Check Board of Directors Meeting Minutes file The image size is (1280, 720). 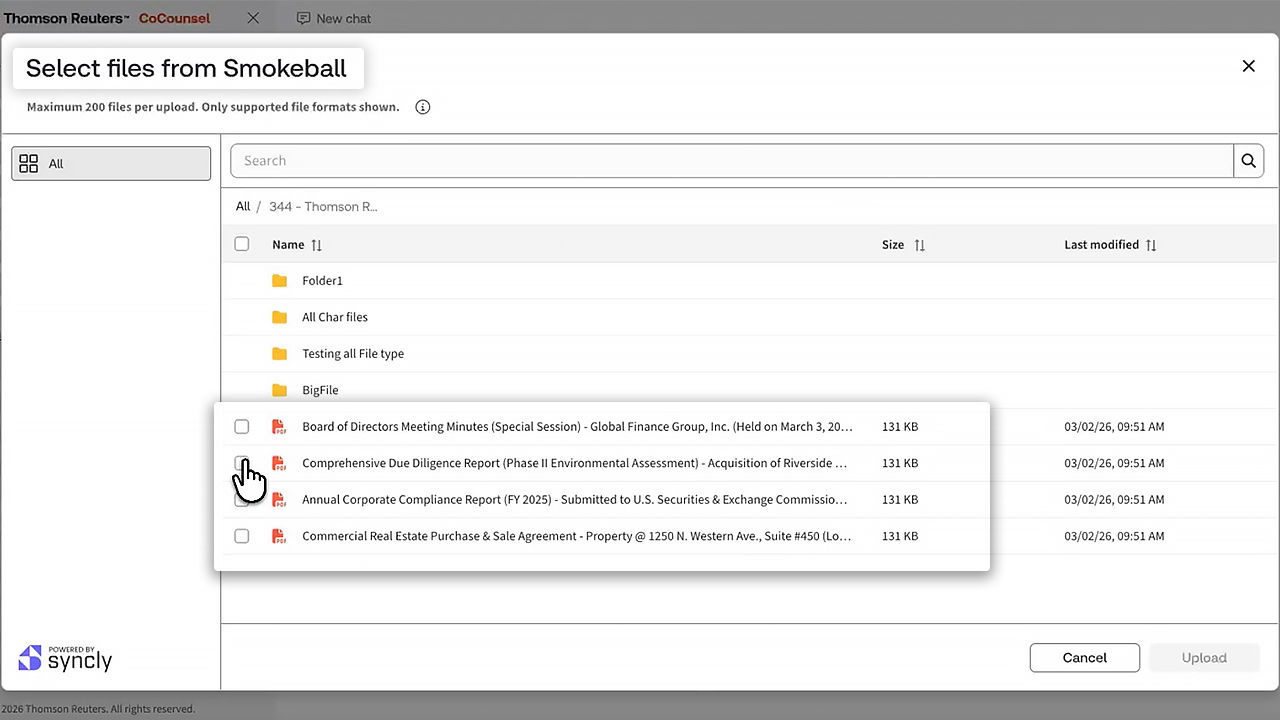point(242,427)
